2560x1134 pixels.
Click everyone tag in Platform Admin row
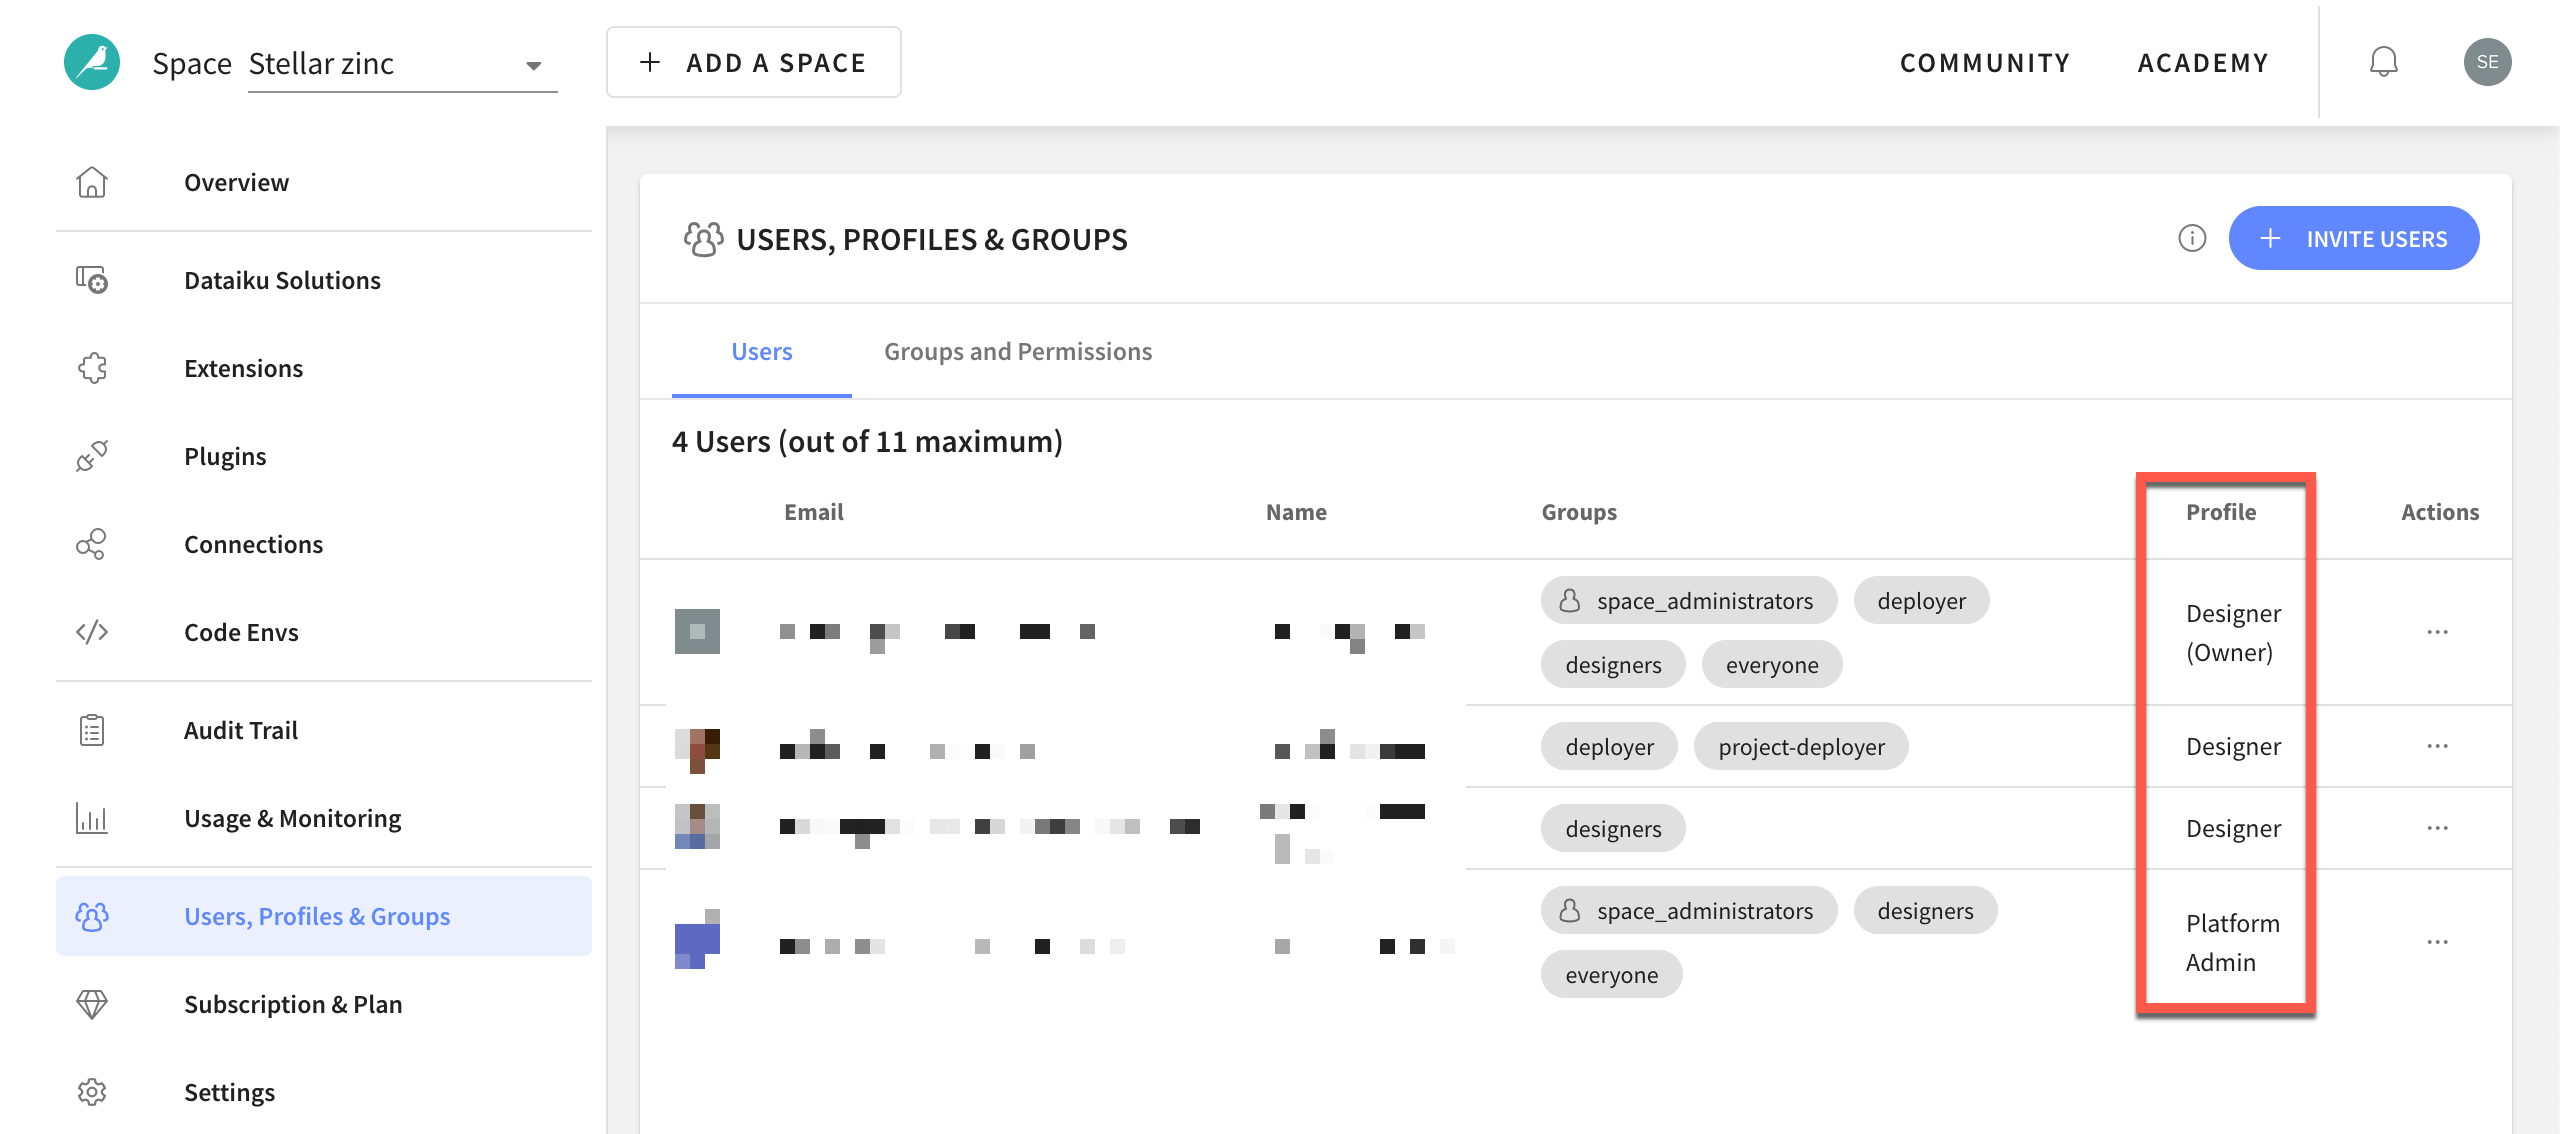[1611, 974]
